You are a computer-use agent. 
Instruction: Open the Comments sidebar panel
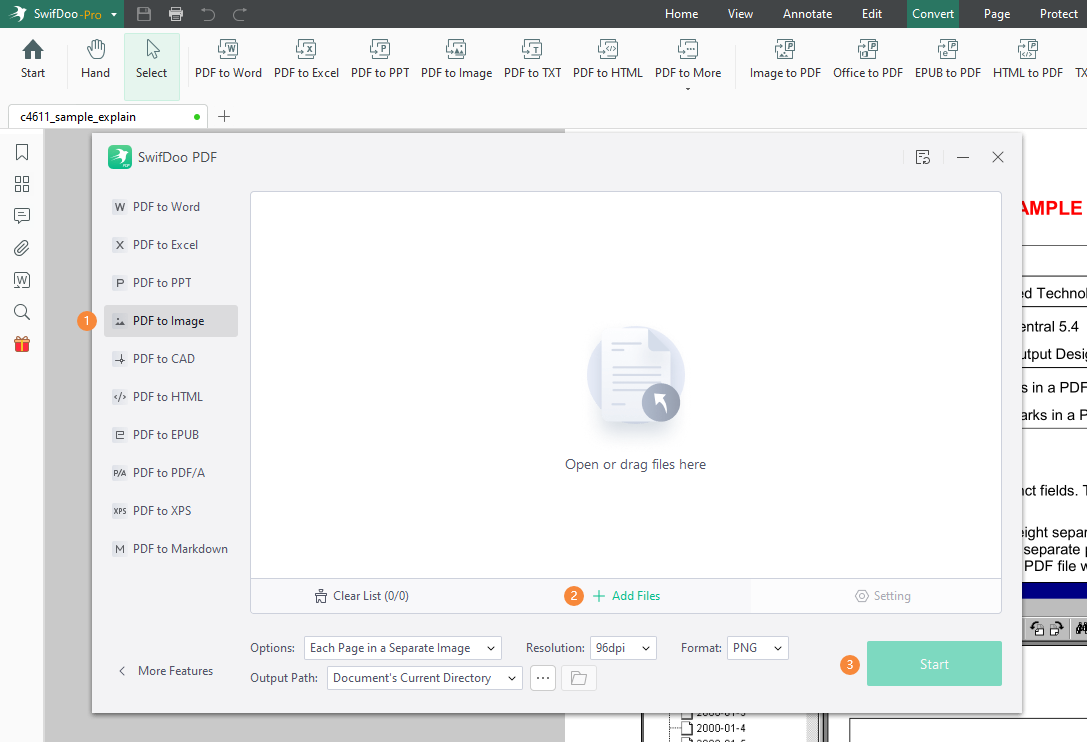(x=22, y=216)
